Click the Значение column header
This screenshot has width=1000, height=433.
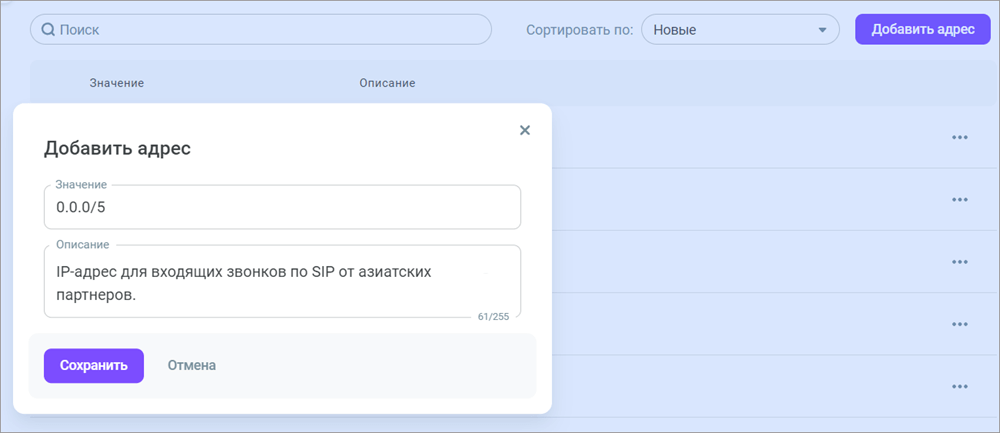117,83
